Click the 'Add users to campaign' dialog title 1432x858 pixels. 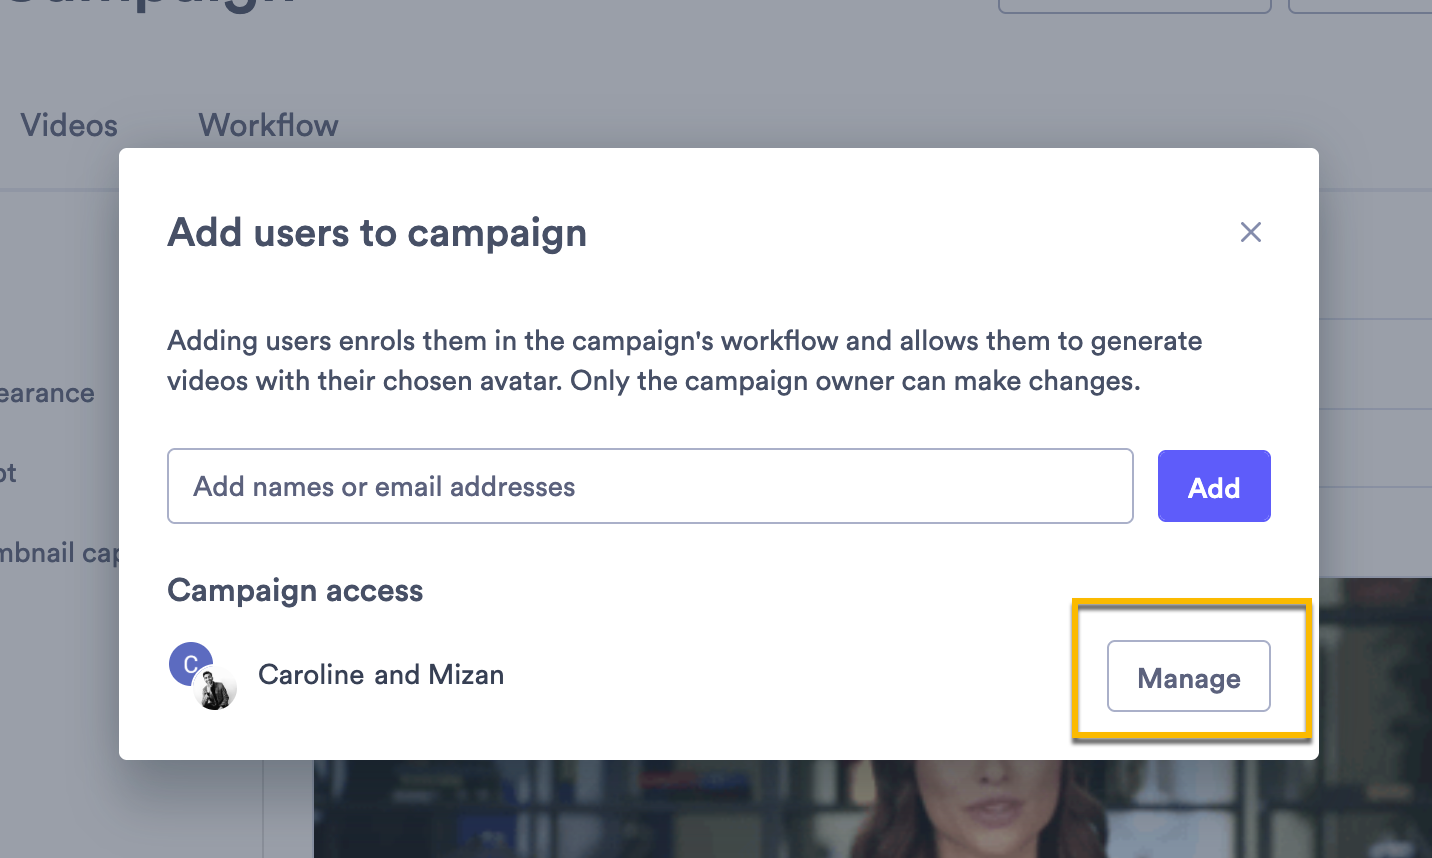(377, 232)
